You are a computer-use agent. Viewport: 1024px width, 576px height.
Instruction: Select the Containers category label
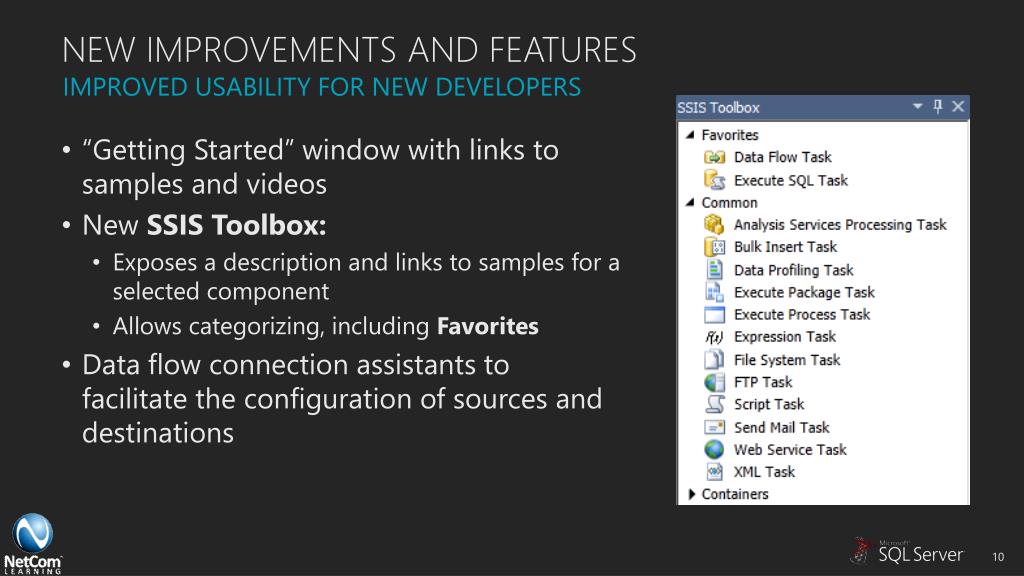click(x=735, y=494)
